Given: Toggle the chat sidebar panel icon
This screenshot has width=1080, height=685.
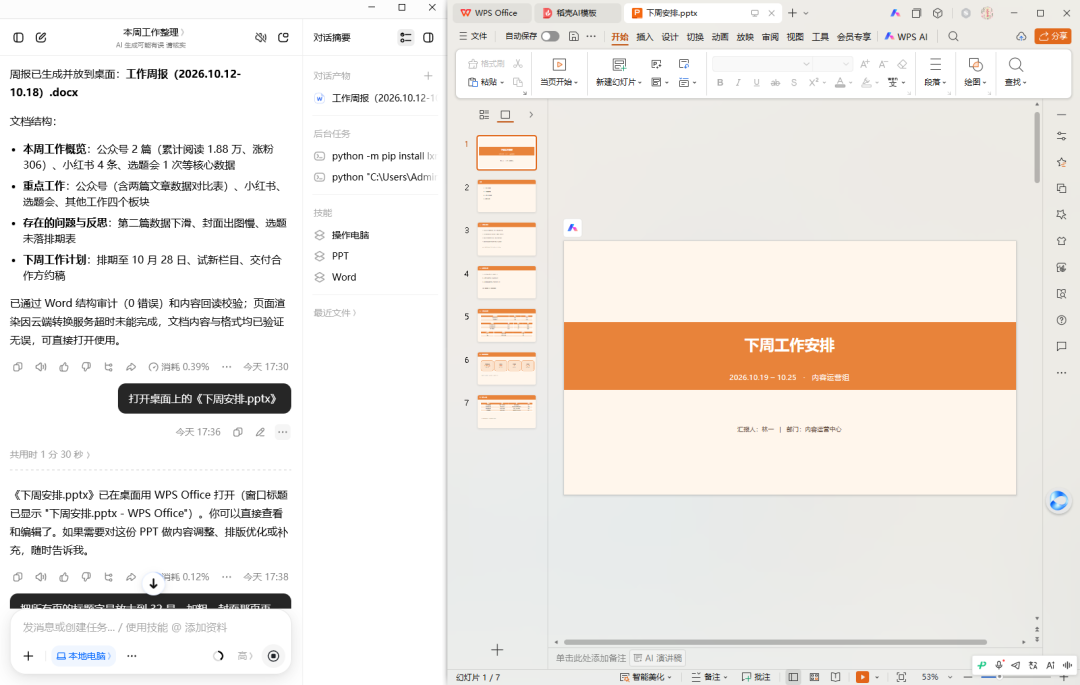Looking at the screenshot, I should coord(19,38).
